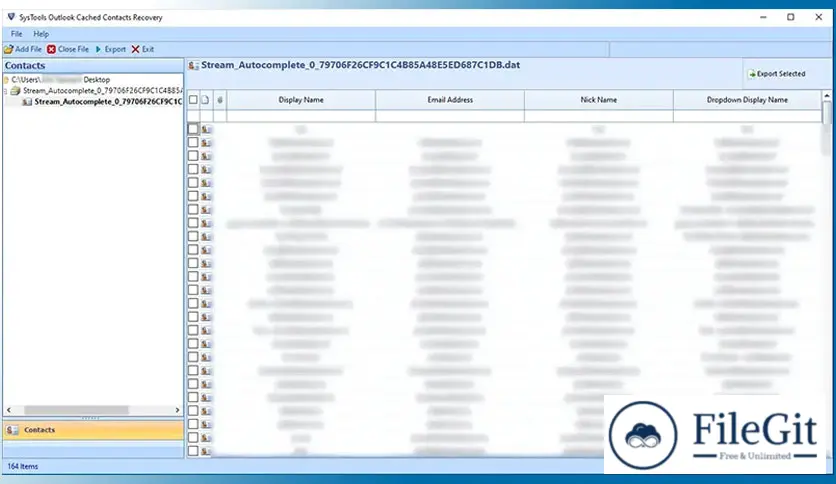Click the filter field under Email Address
Screen dimensions: 836x484
[450, 116]
